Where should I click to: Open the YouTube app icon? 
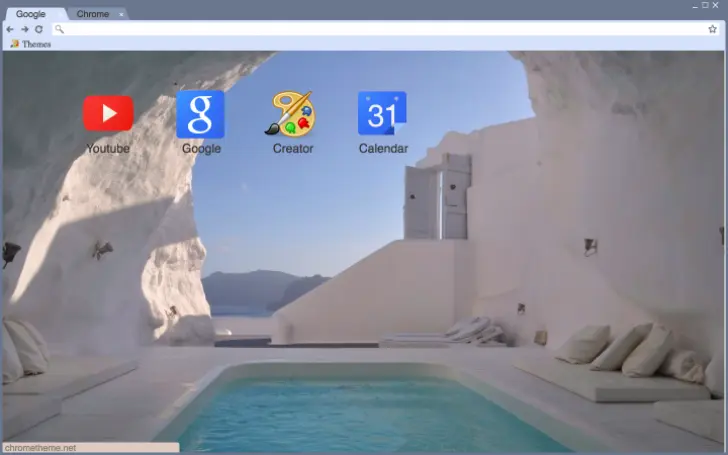click(x=108, y=113)
